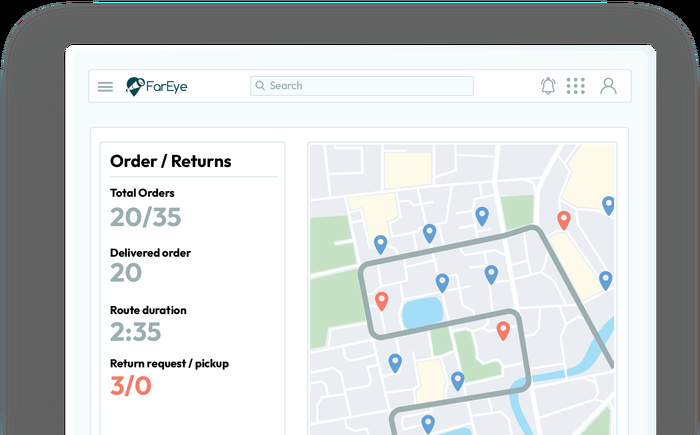Click the red 3/0 returns value

131,385
